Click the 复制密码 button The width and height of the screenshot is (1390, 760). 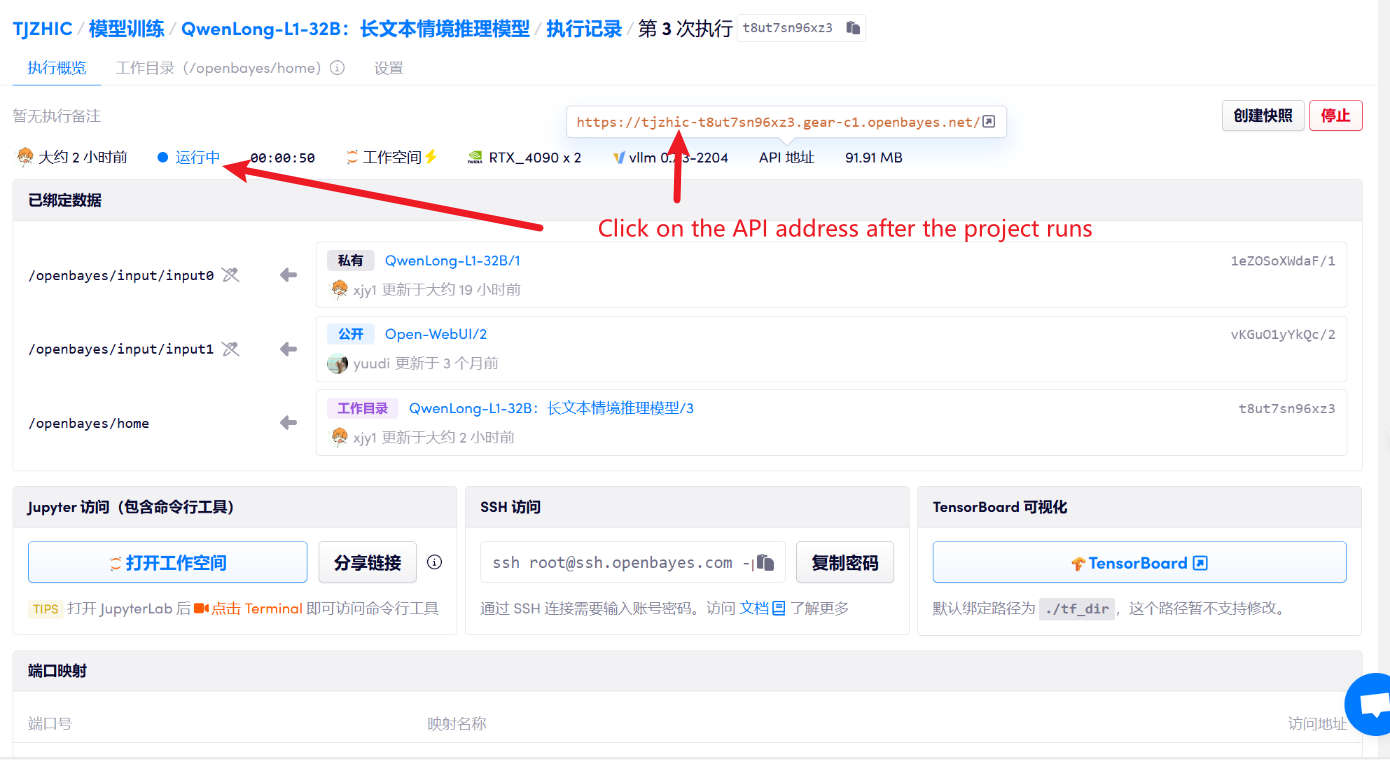pos(845,563)
